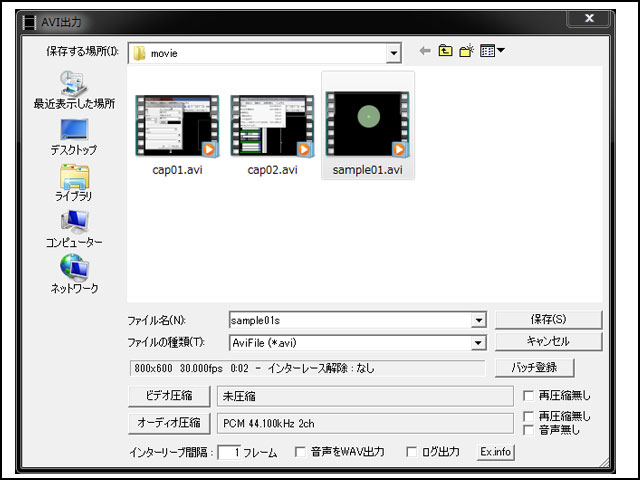This screenshot has height=480, width=640.
Task: Click the sample01.avi file name
Action: [367, 170]
